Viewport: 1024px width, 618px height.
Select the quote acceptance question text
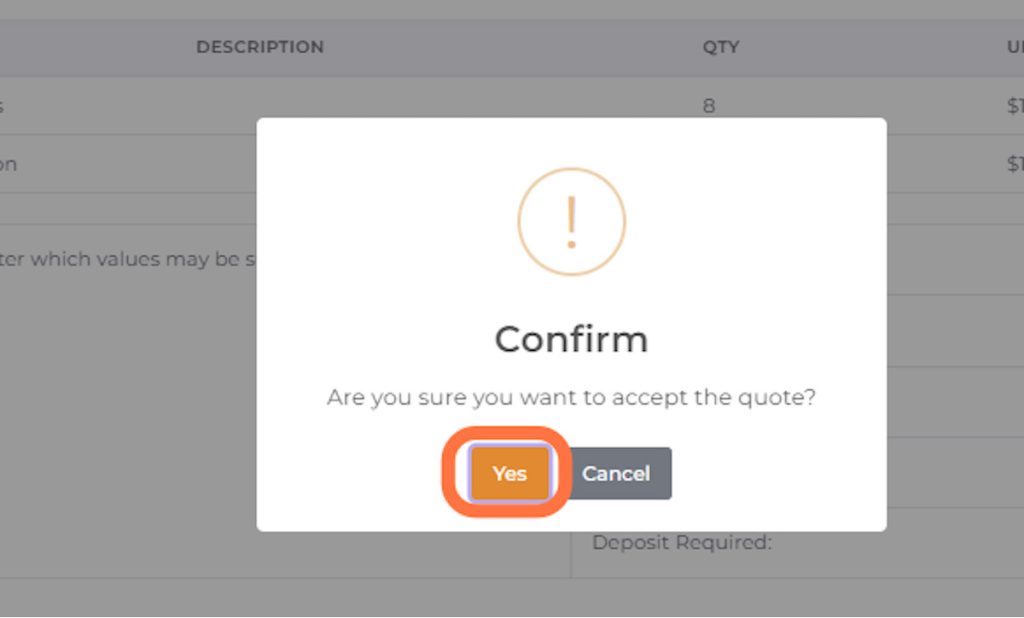pos(571,397)
